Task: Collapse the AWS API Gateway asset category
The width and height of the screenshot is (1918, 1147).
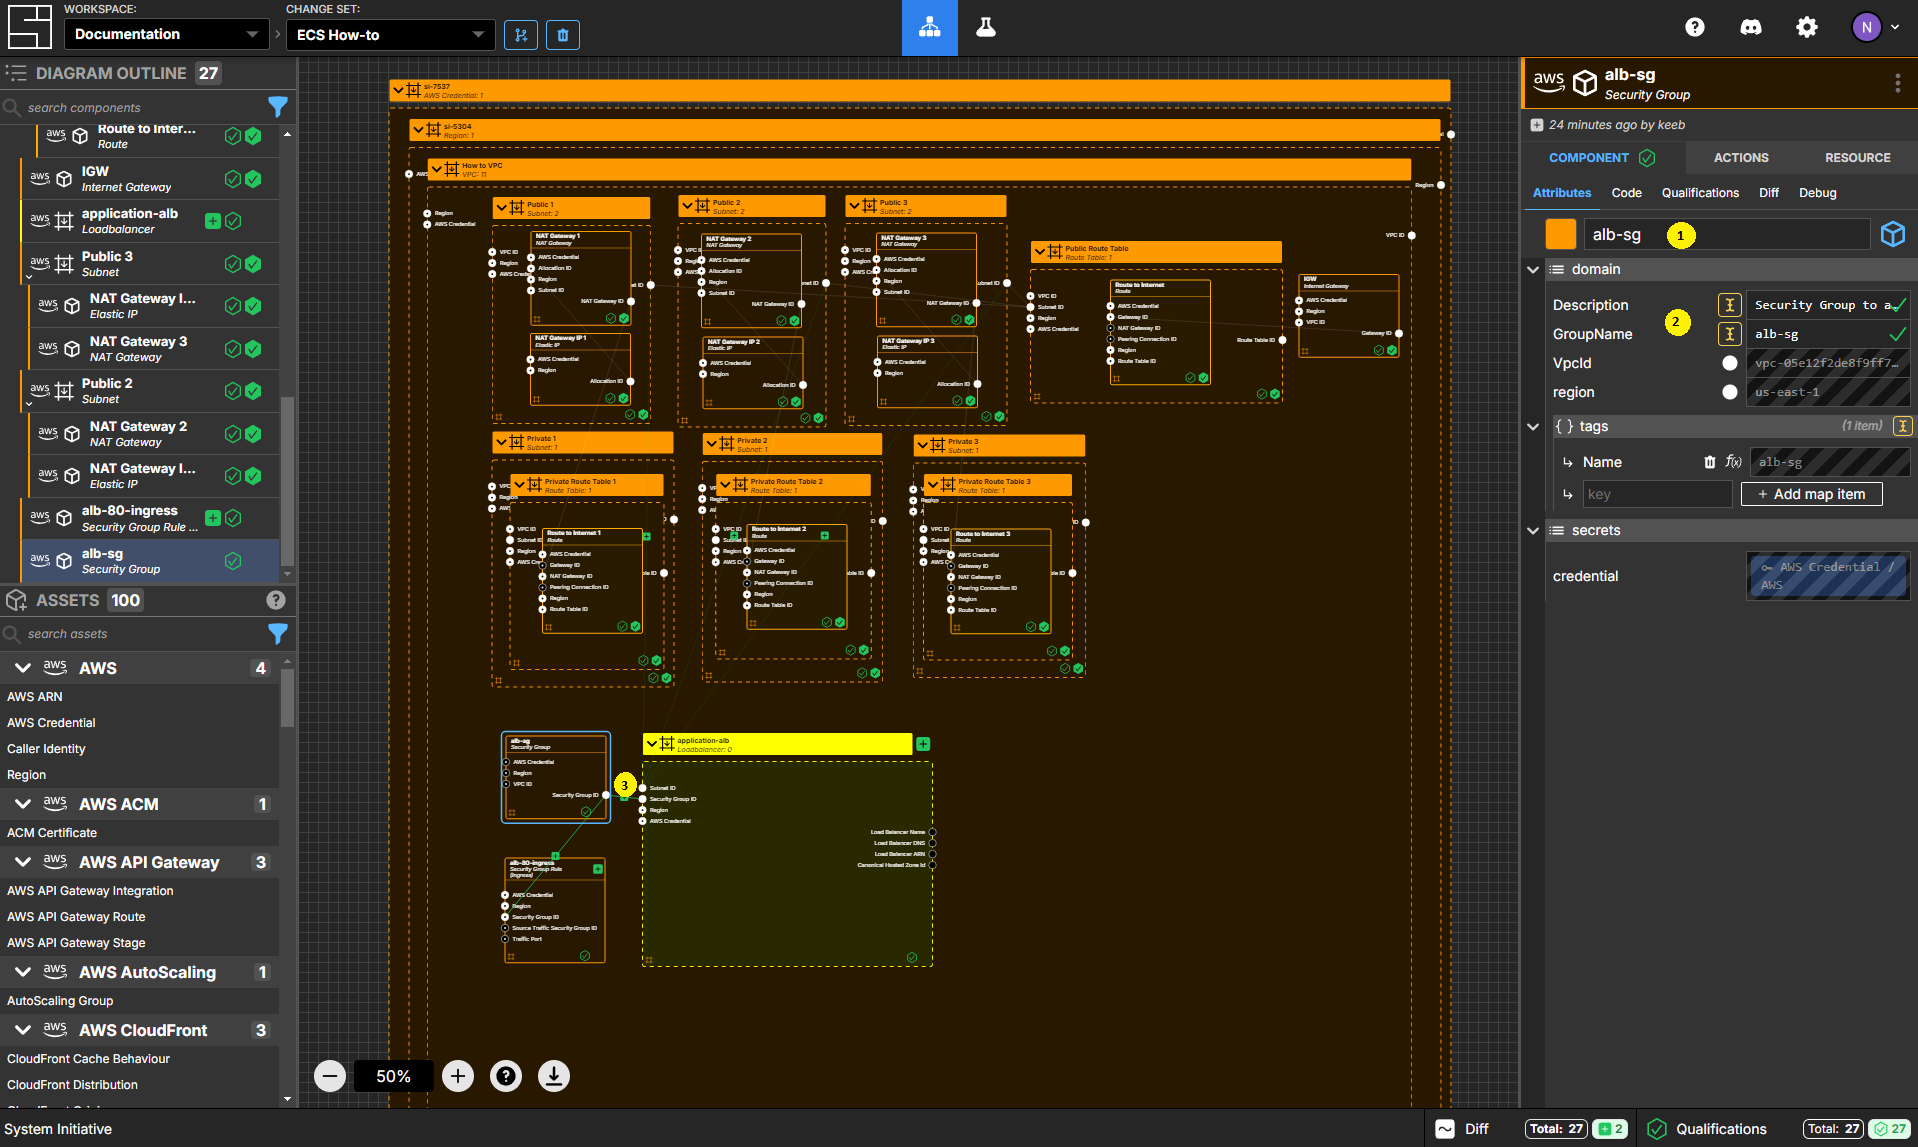Action: (x=23, y=861)
